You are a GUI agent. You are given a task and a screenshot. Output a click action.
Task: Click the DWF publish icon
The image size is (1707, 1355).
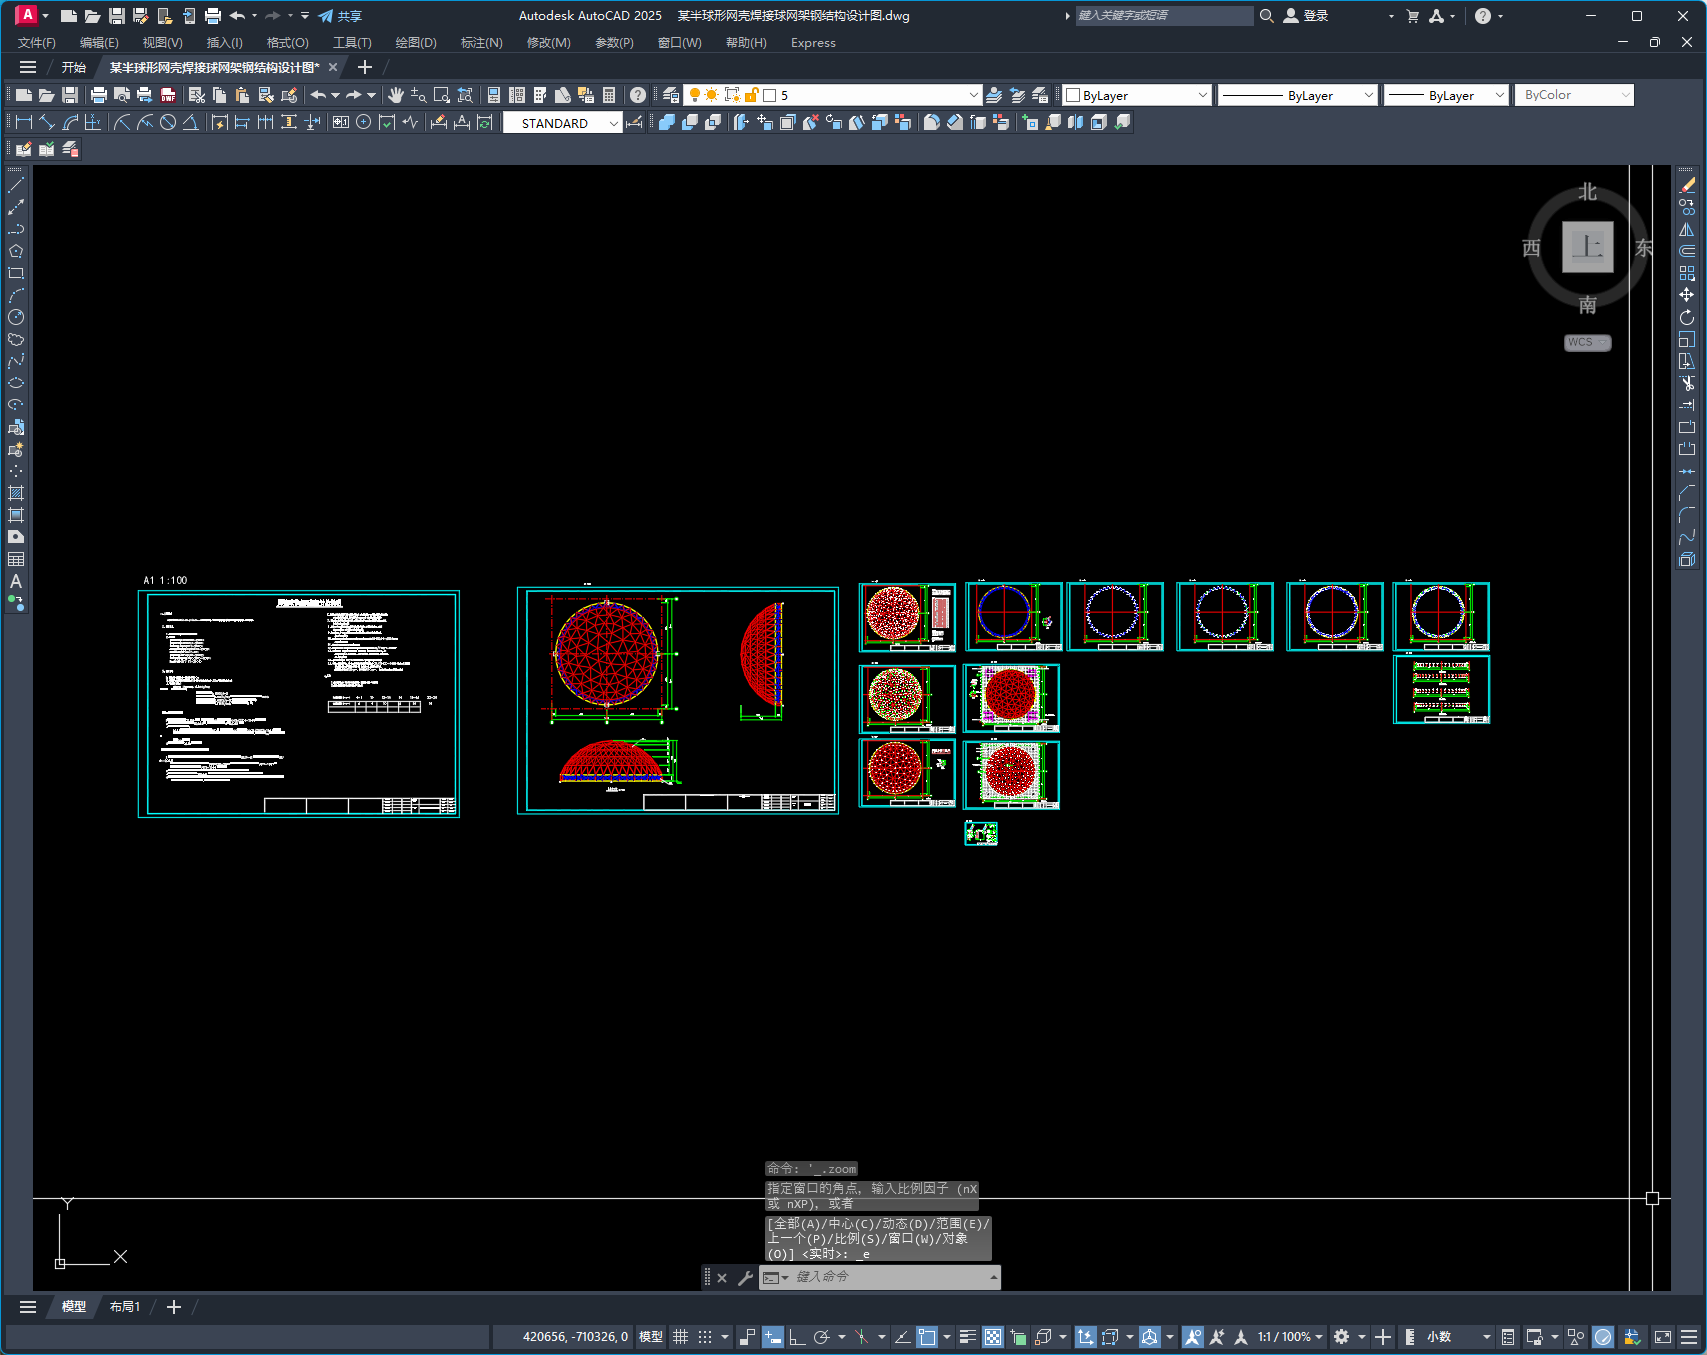click(168, 95)
